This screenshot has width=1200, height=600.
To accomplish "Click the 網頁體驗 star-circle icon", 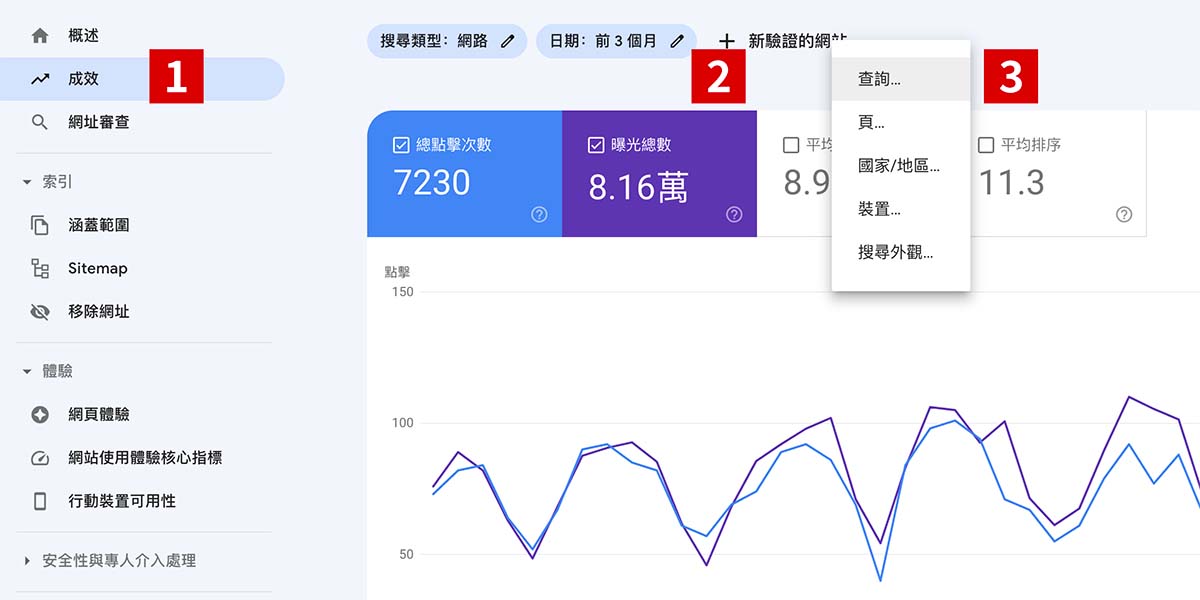I will pyautogui.click(x=40, y=415).
